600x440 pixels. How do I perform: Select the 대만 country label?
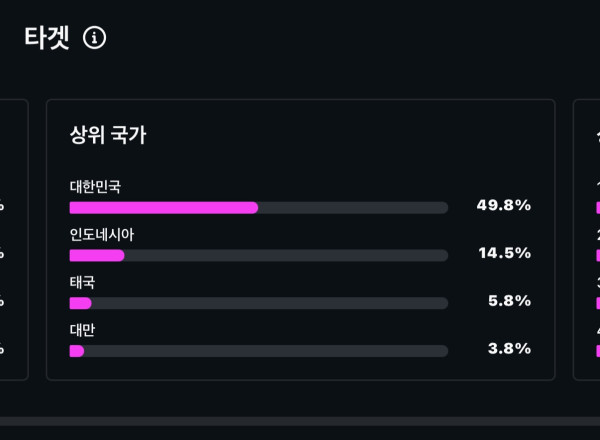pyautogui.click(x=82, y=330)
